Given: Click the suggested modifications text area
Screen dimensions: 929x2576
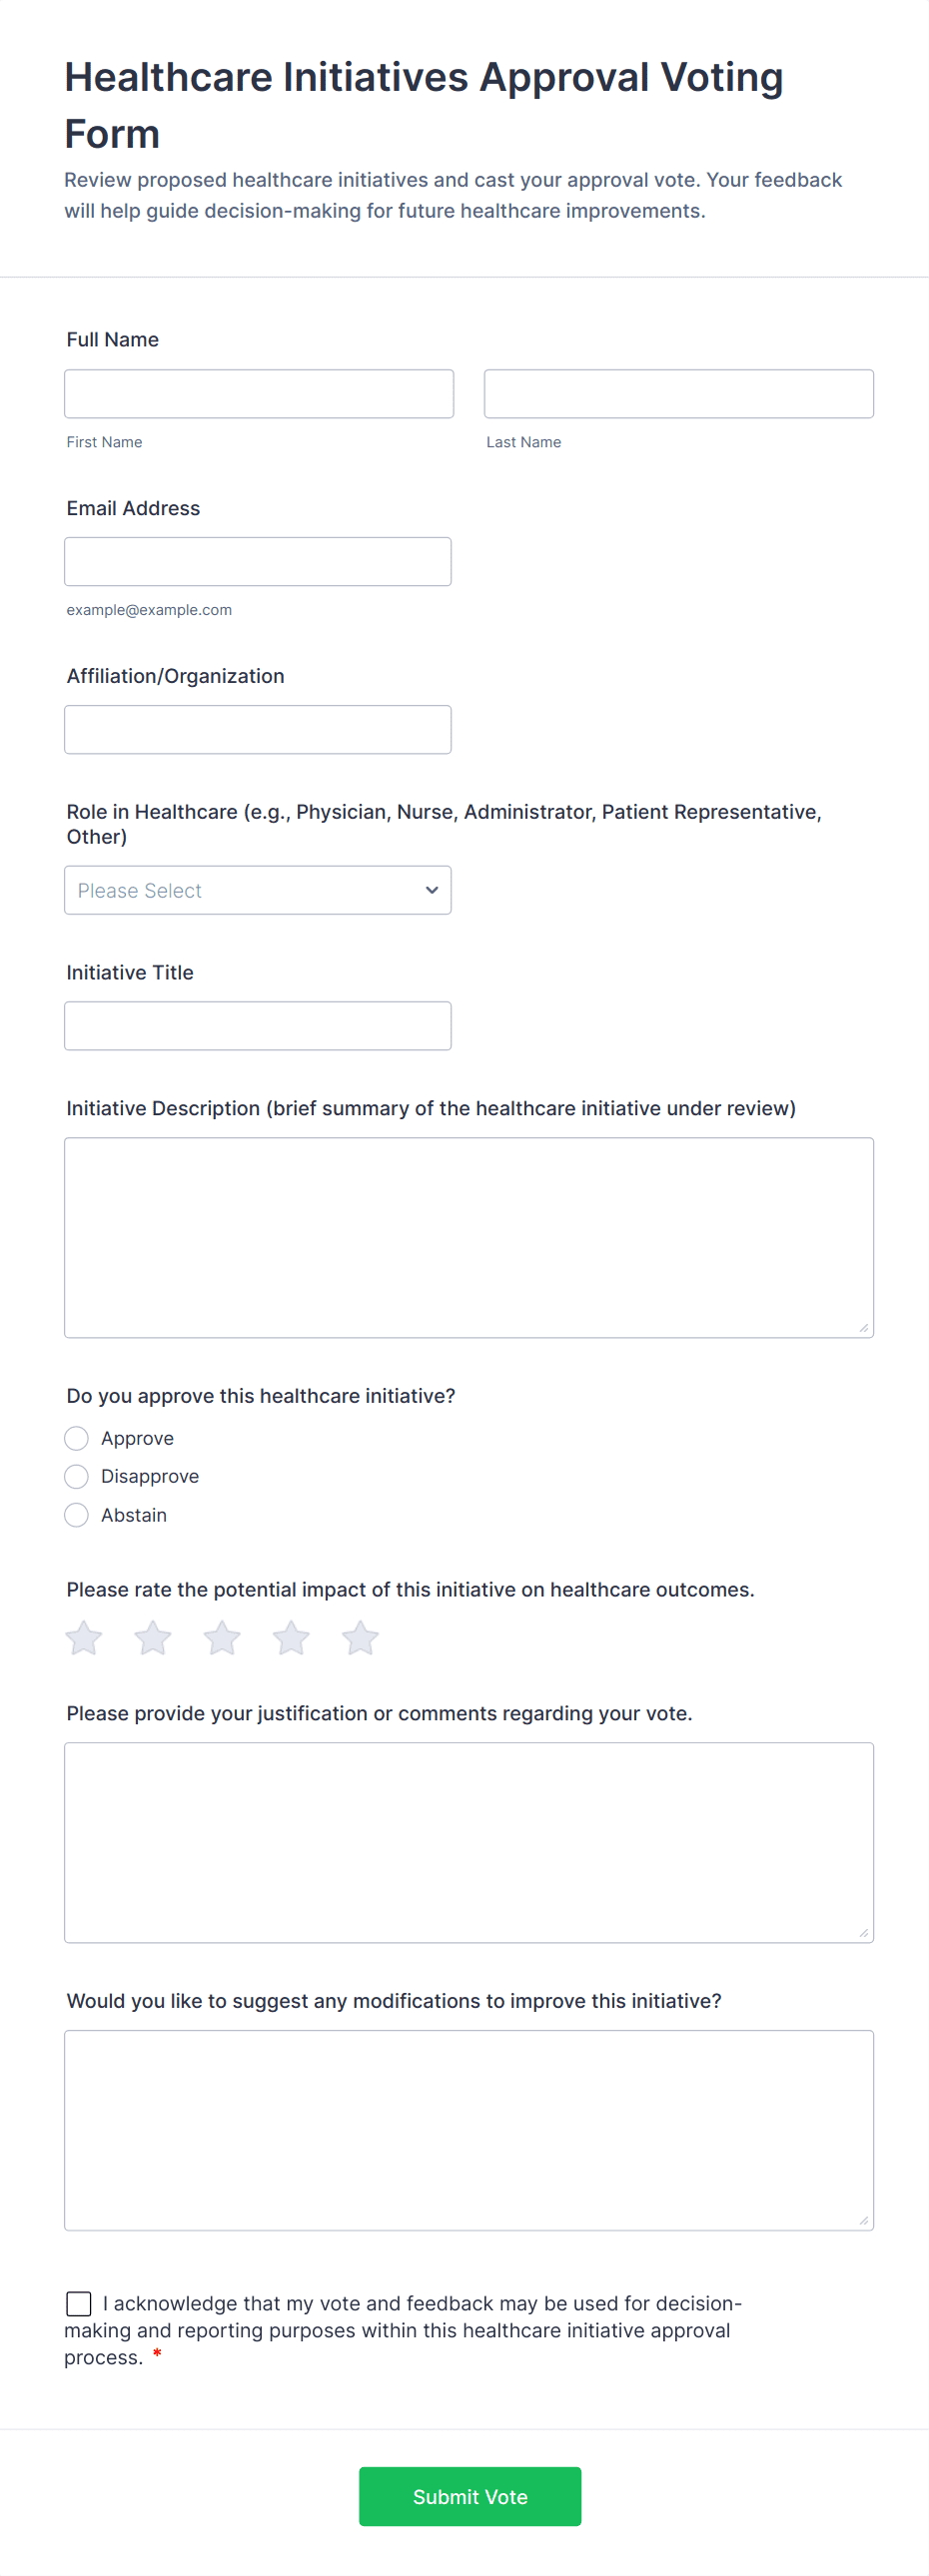Looking at the screenshot, I should pos(469,2129).
